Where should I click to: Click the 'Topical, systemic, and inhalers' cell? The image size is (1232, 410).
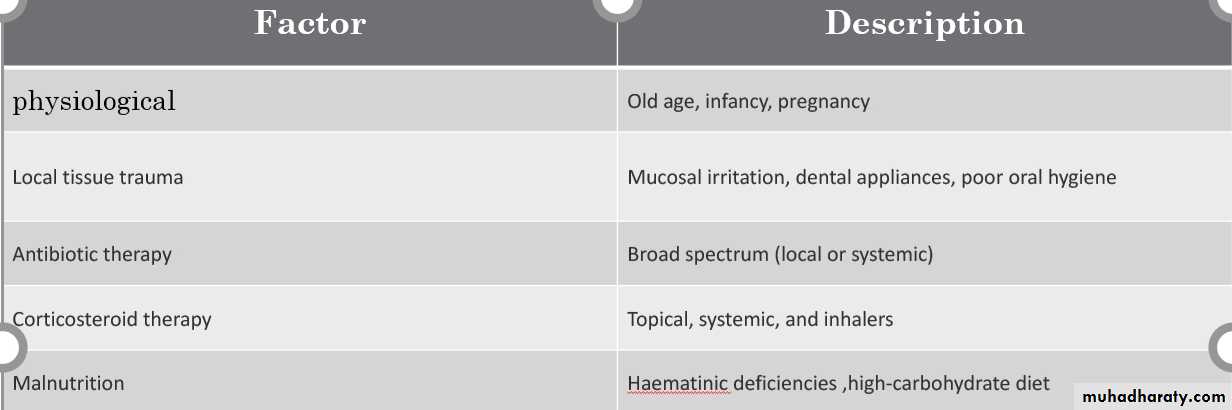click(760, 320)
